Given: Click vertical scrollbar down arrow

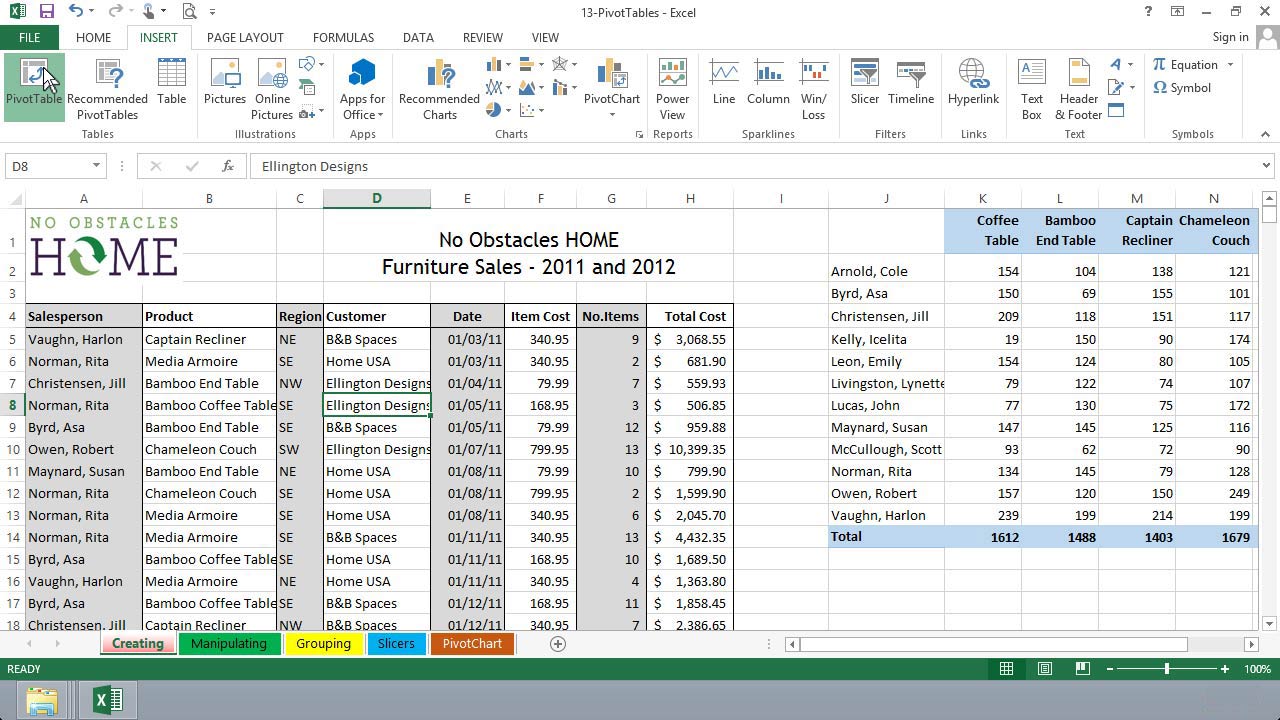Looking at the screenshot, I should coord(1269,624).
